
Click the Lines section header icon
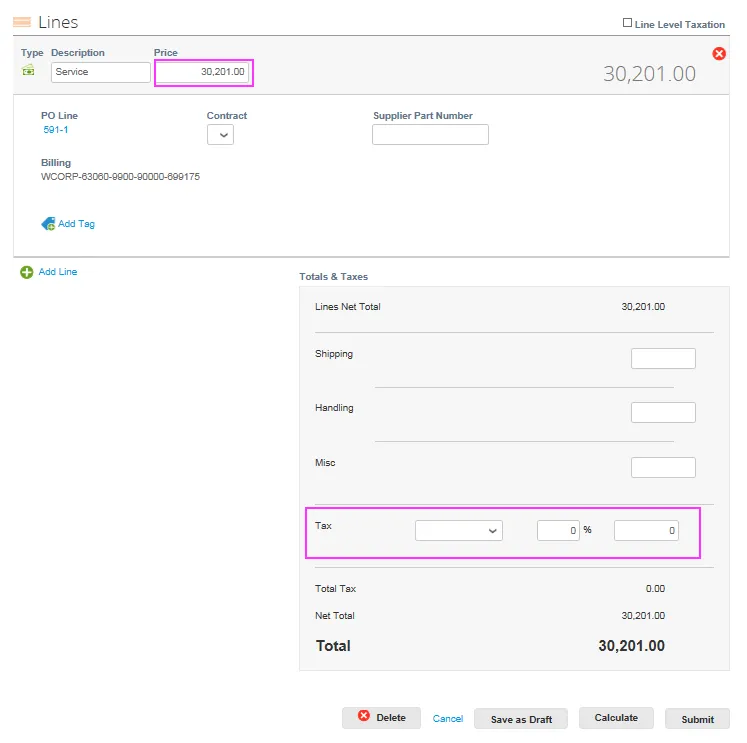click(22, 22)
